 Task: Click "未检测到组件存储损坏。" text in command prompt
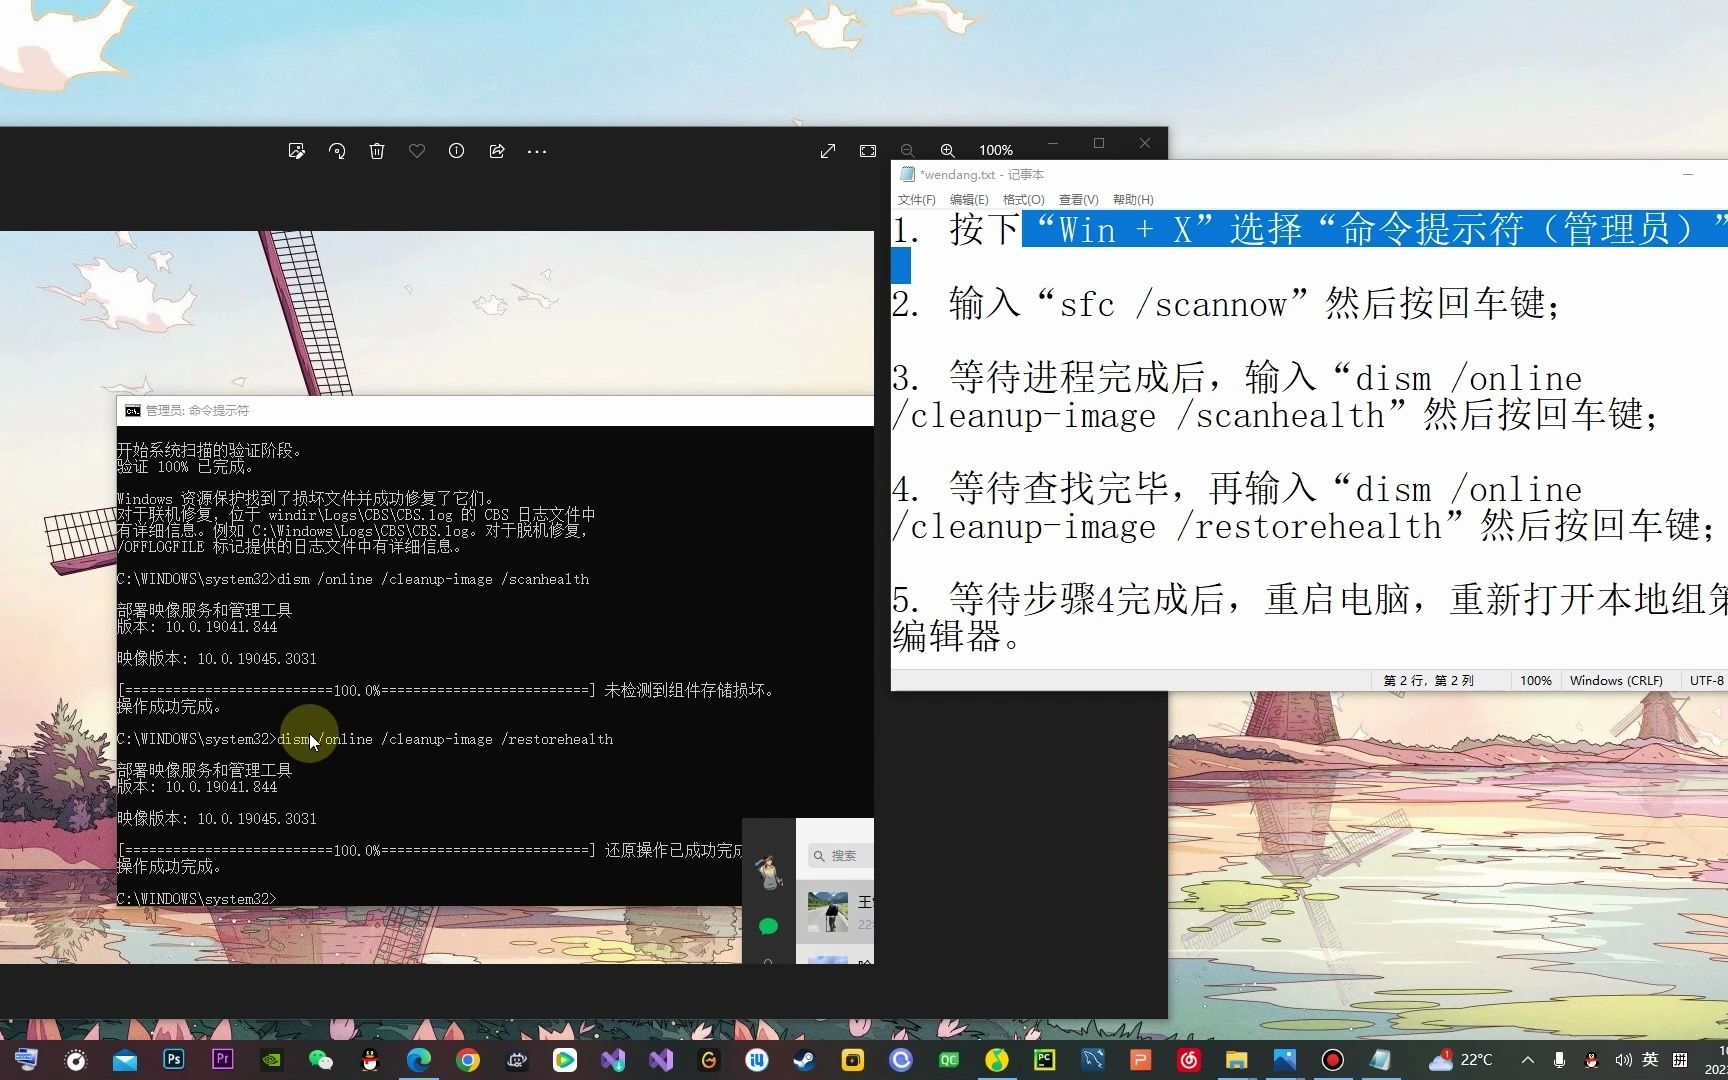tap(689, 690)
